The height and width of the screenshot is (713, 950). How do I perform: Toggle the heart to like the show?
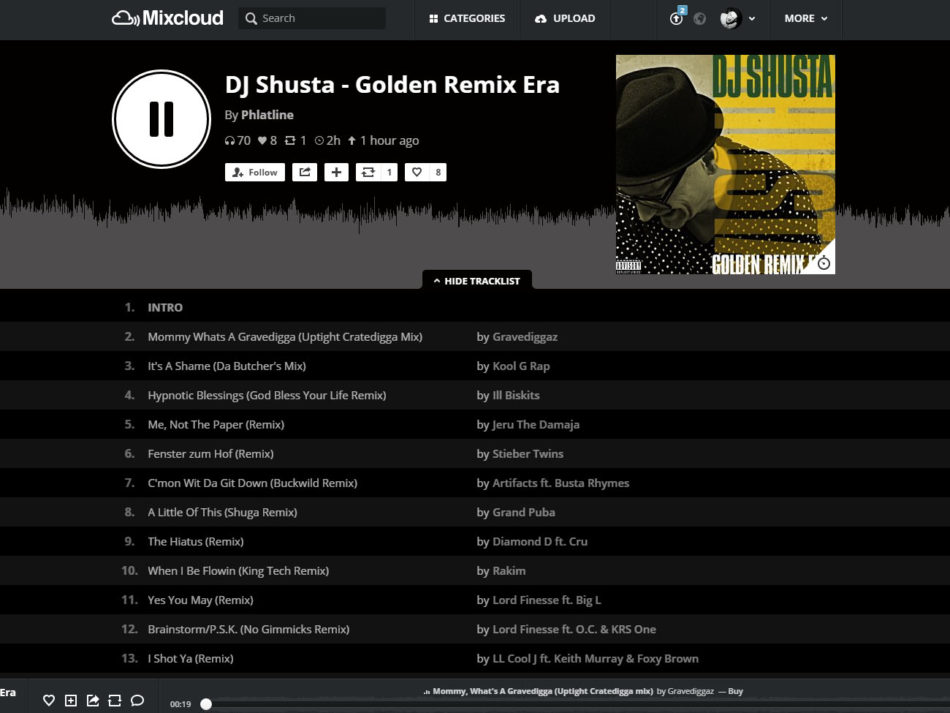(x=425, y=172)
